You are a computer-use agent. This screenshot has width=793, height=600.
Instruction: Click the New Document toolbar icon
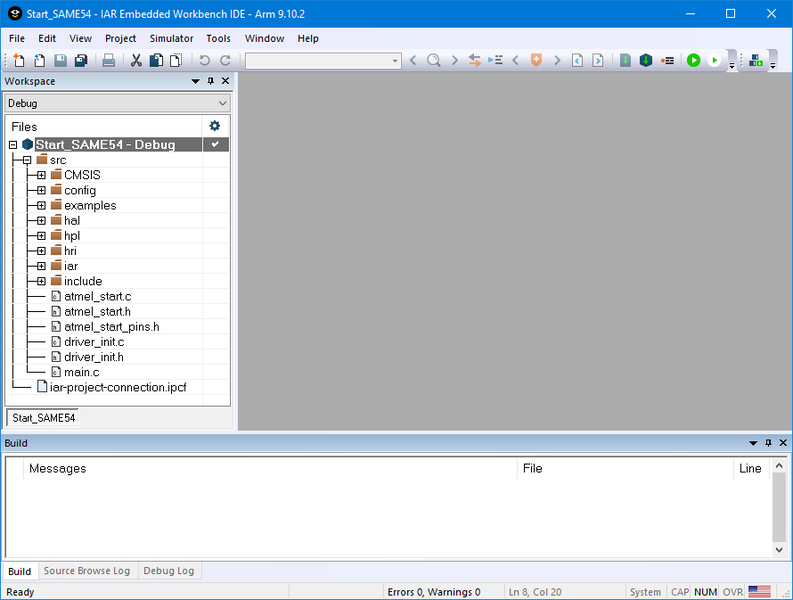tap(19, 61)
